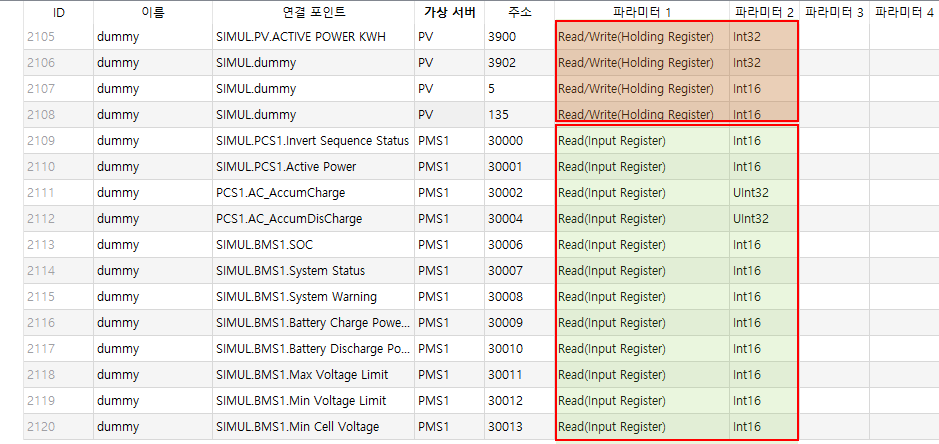This screenshot has height=444, width=939.
Task: Click the 주소 column header
Action: [519, 12]
